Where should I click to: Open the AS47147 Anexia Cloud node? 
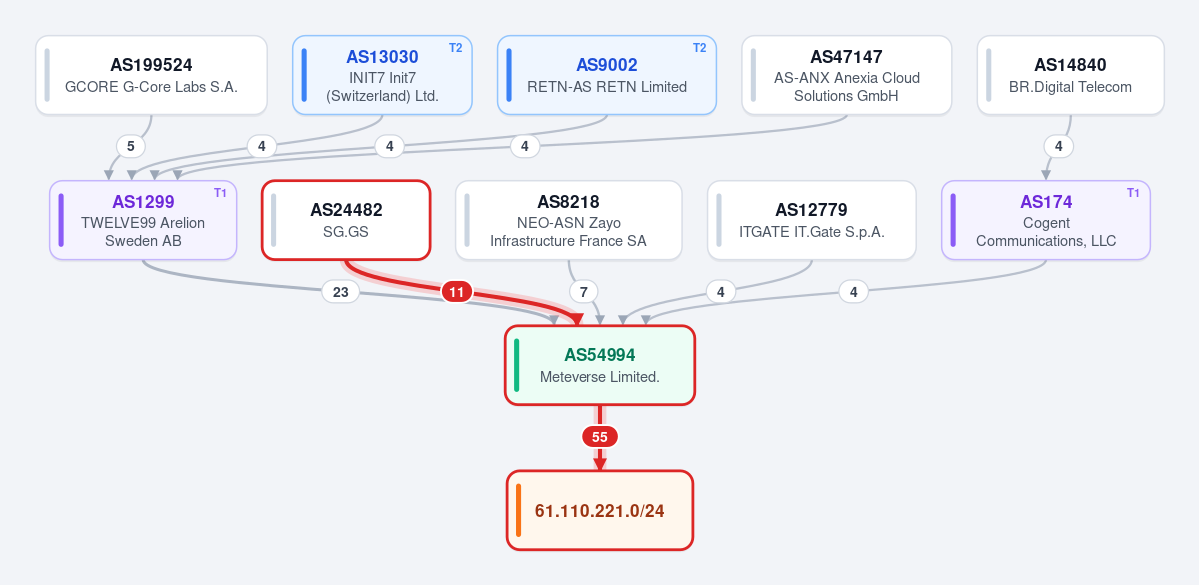click(x=846, y=75)
